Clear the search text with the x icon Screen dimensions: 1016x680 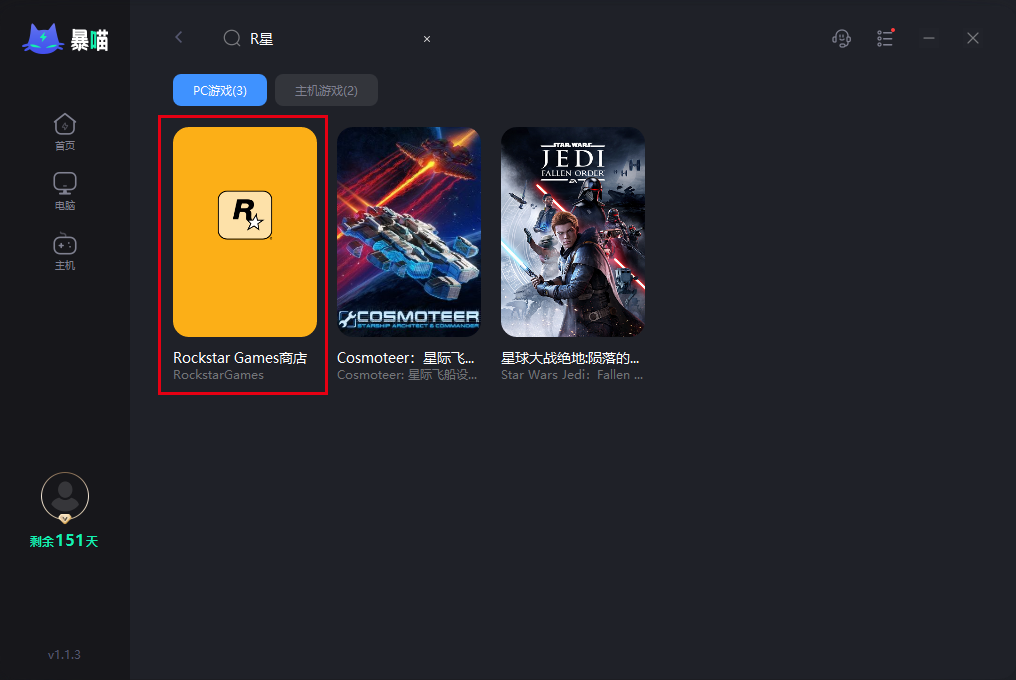click(427, 39)
